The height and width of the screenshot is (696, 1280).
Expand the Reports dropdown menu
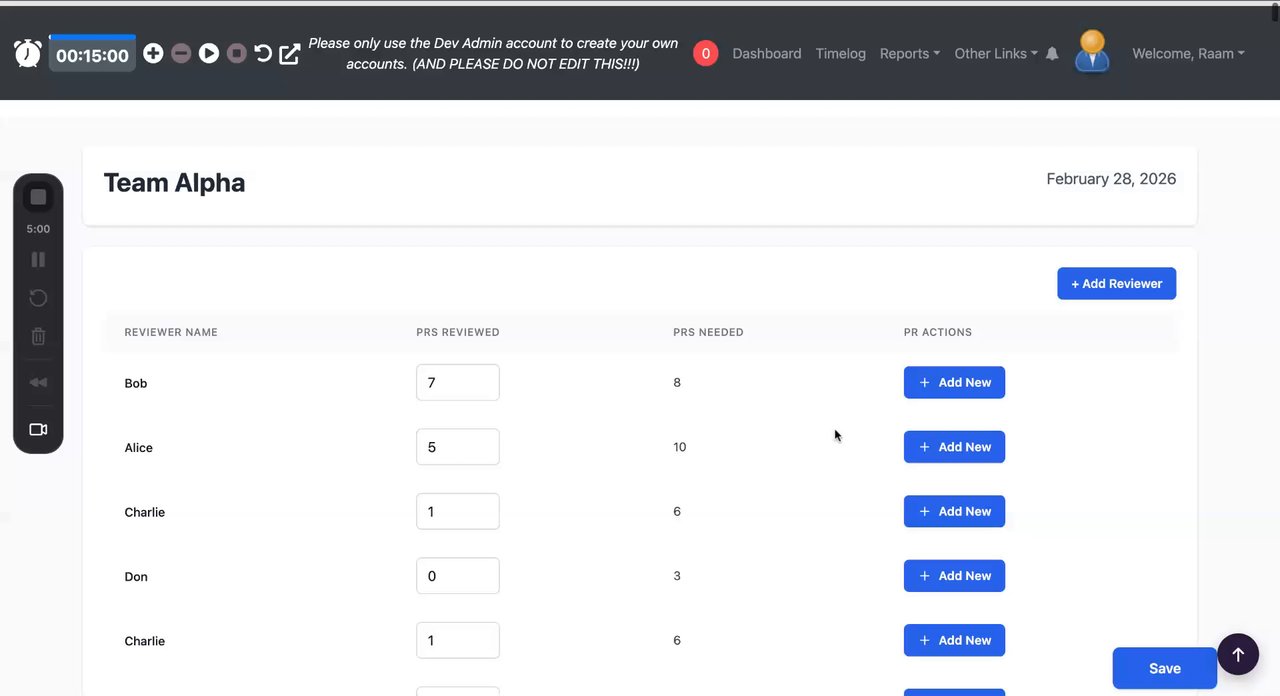tap(909, 54)
